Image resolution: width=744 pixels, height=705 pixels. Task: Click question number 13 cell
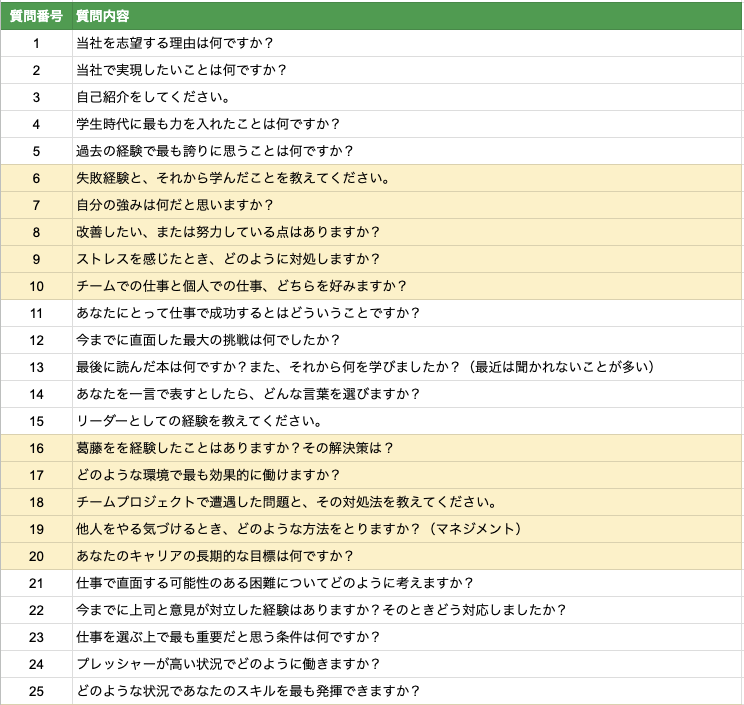[37, 367]
